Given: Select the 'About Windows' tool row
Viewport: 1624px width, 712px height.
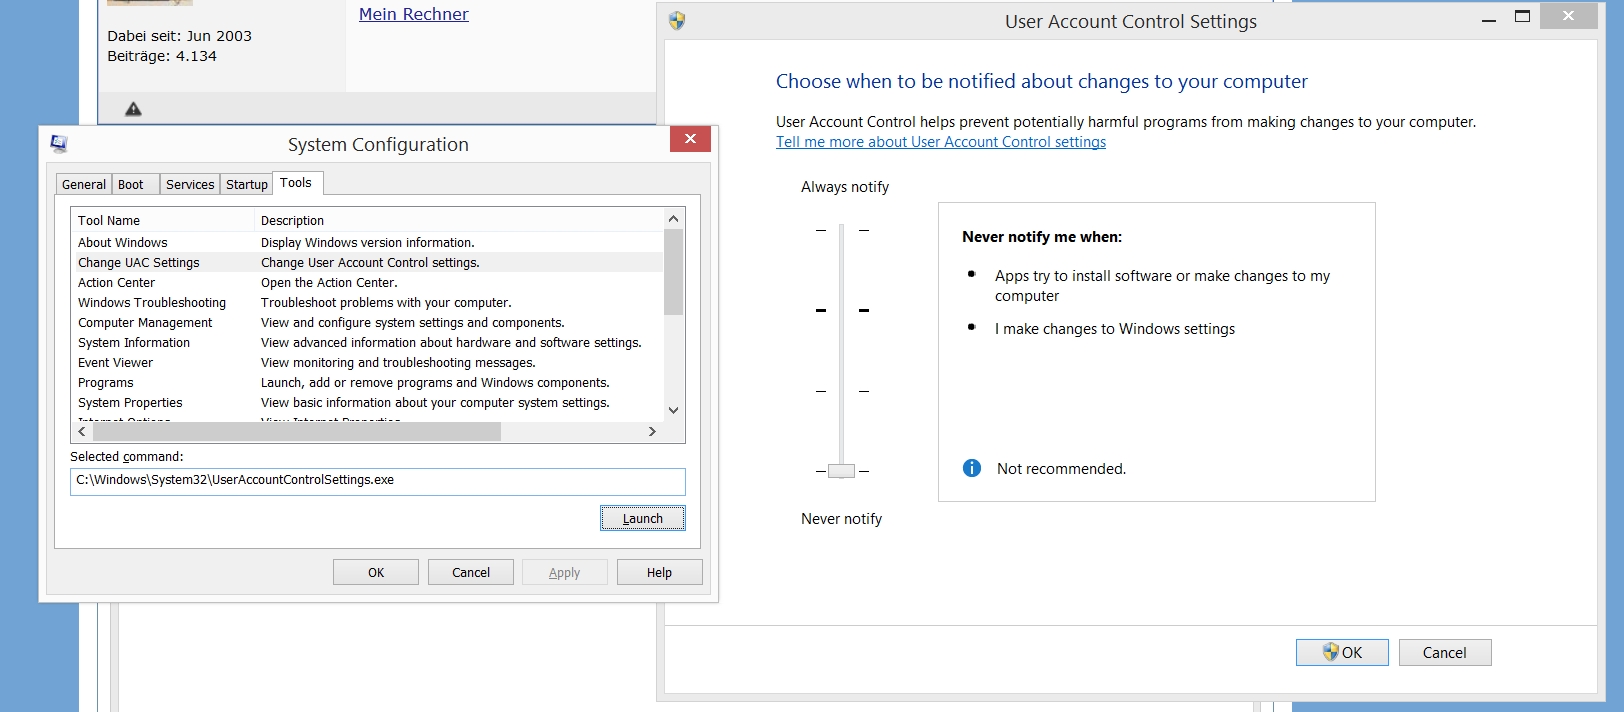Looking at the screenshot, I should (368, 242).
